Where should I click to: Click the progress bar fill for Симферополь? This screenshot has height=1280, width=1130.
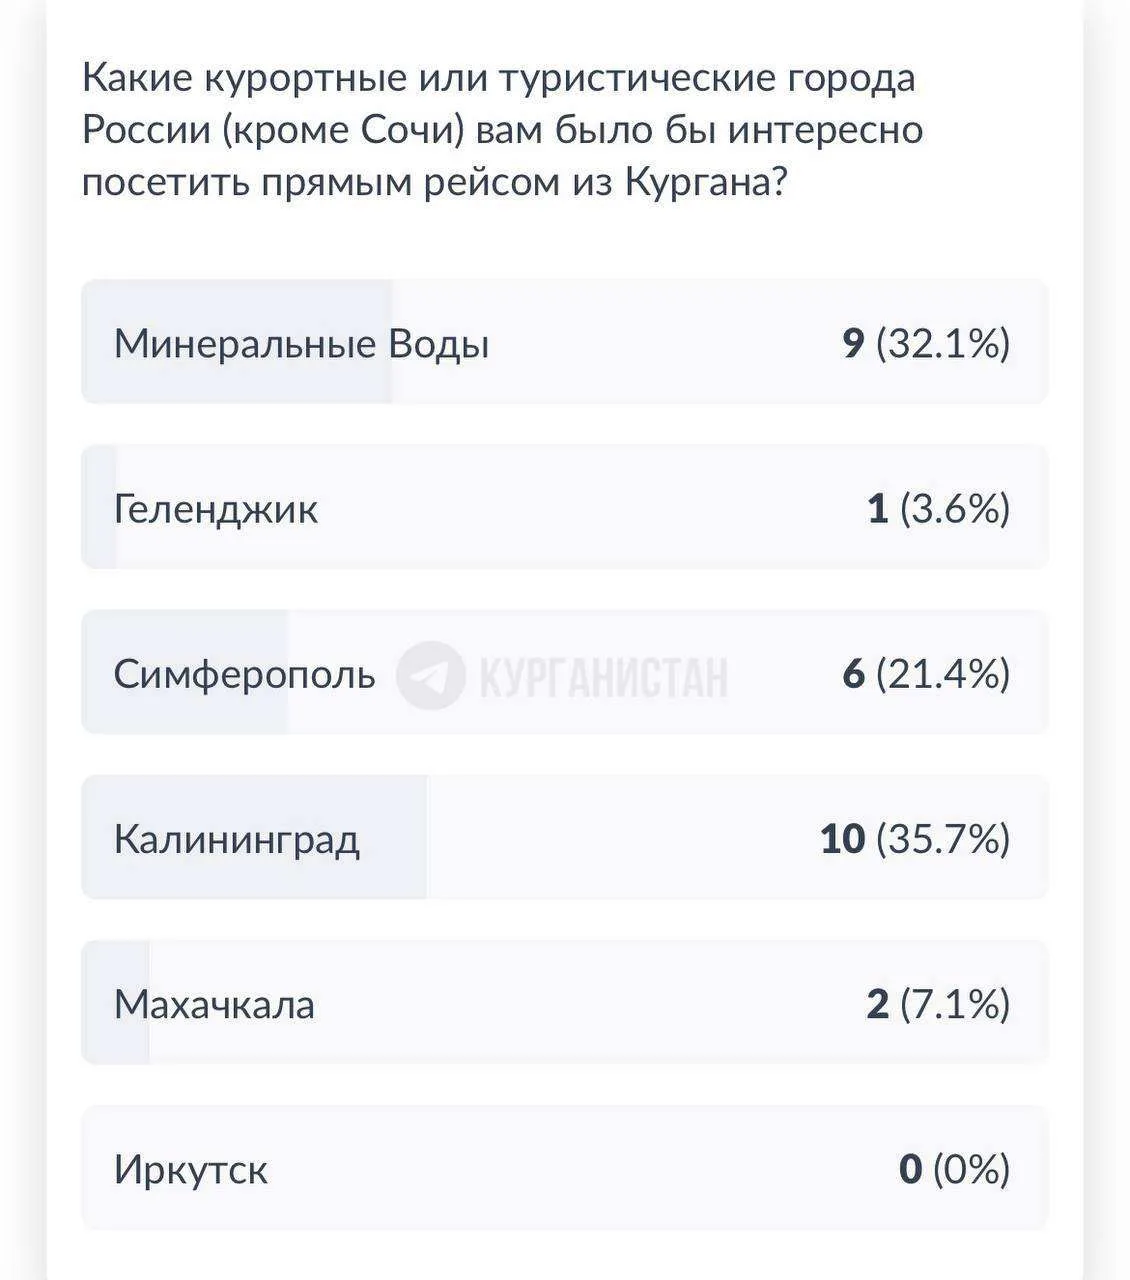(184, 672)
